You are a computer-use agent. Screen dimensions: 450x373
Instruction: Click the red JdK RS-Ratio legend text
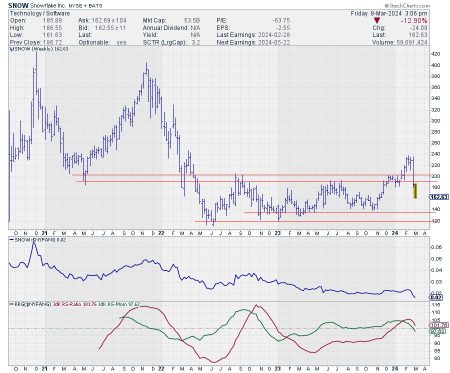[x=74, y=304]
